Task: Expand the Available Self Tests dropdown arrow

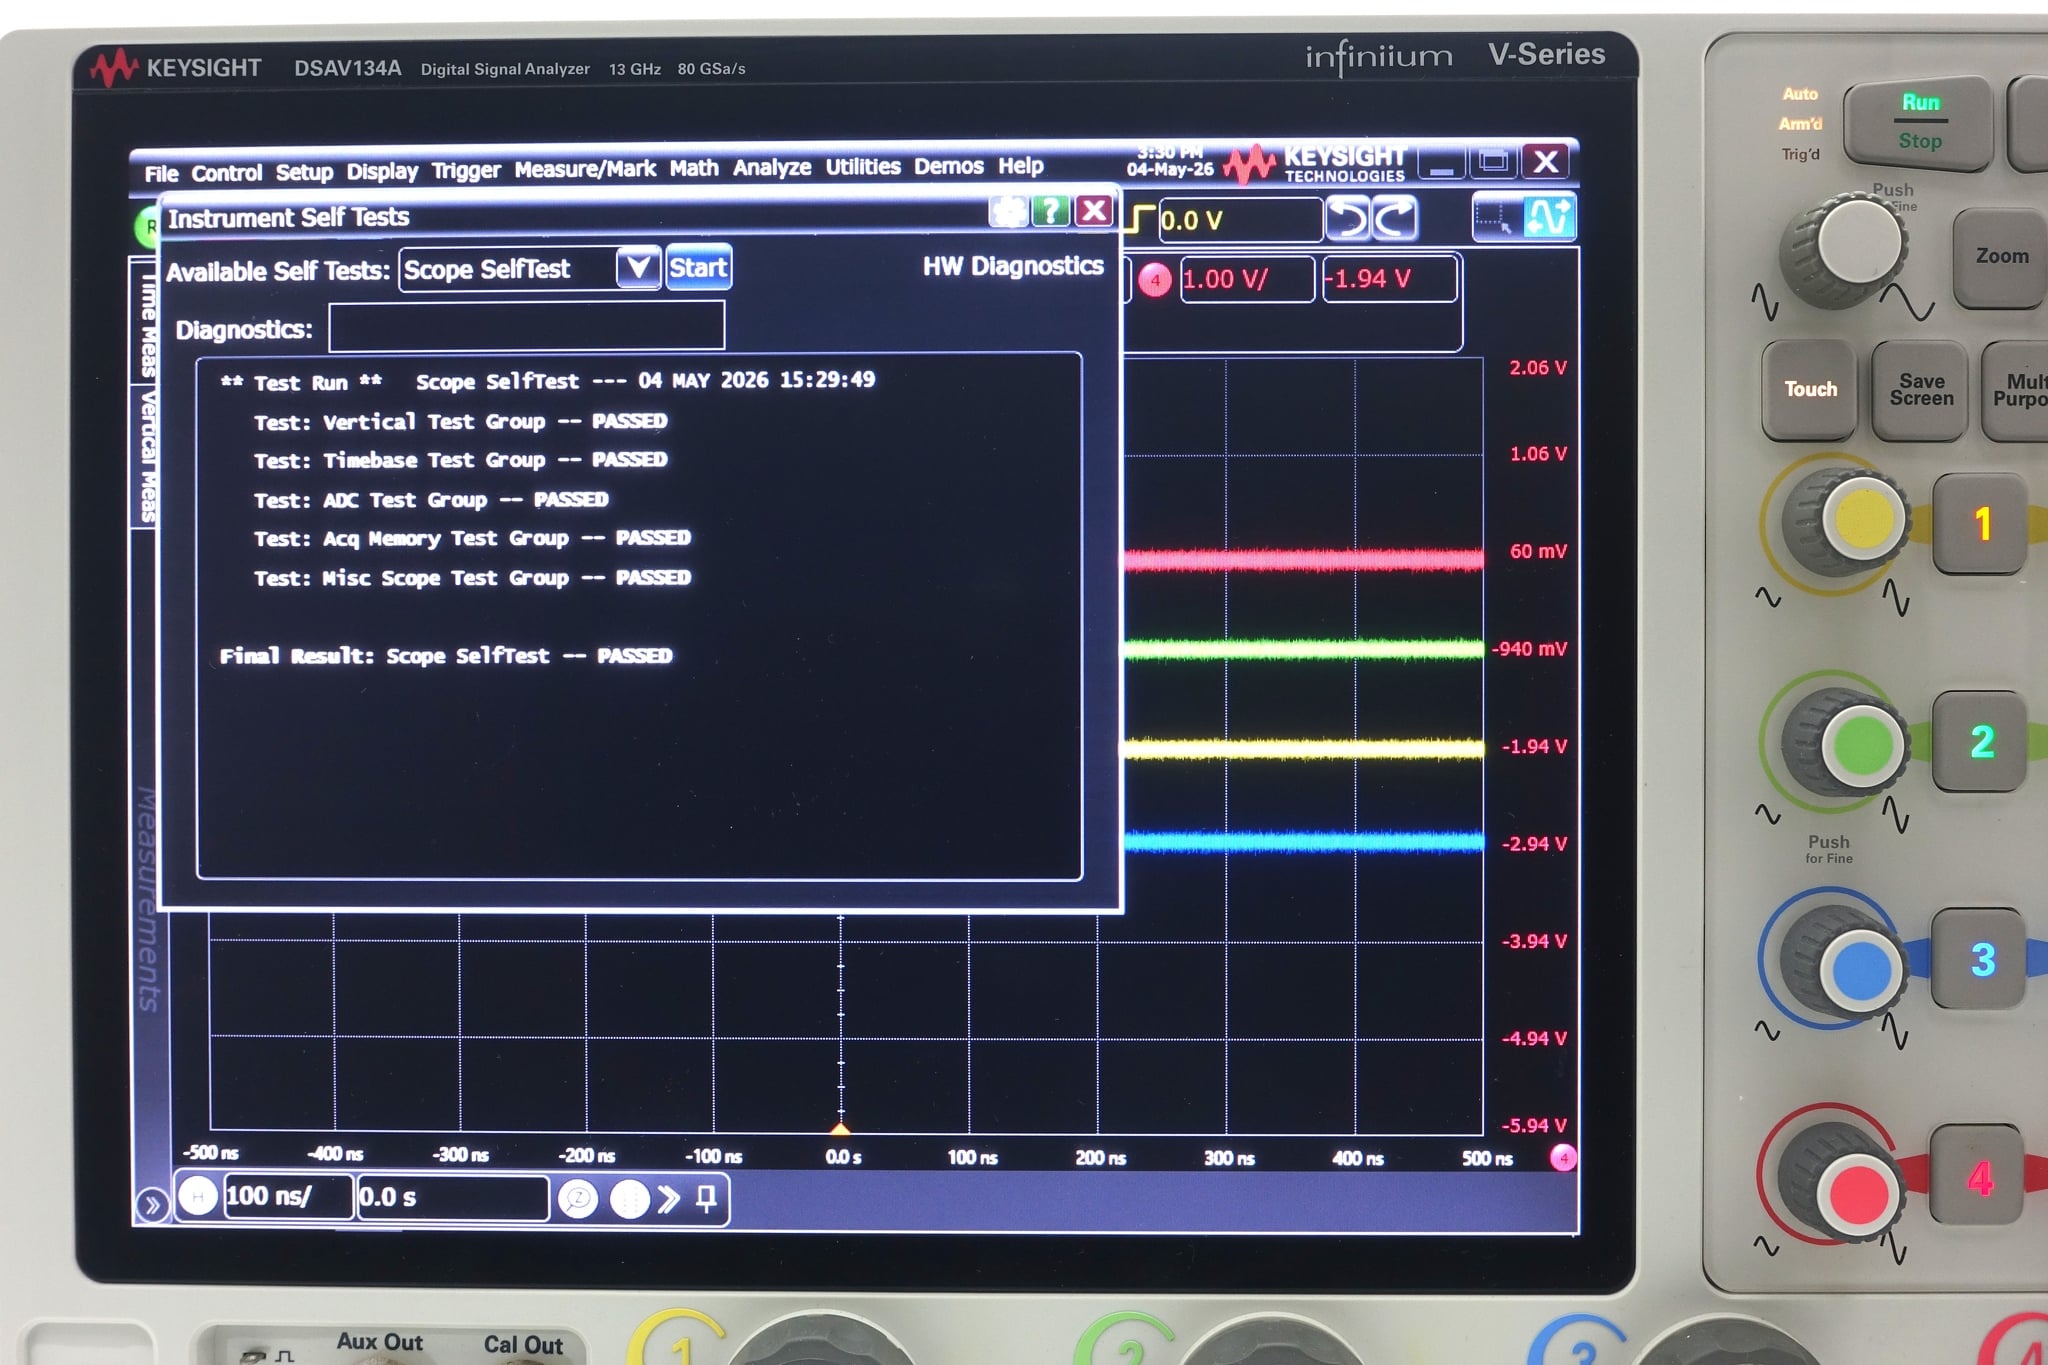Action: tap(638, 267)
